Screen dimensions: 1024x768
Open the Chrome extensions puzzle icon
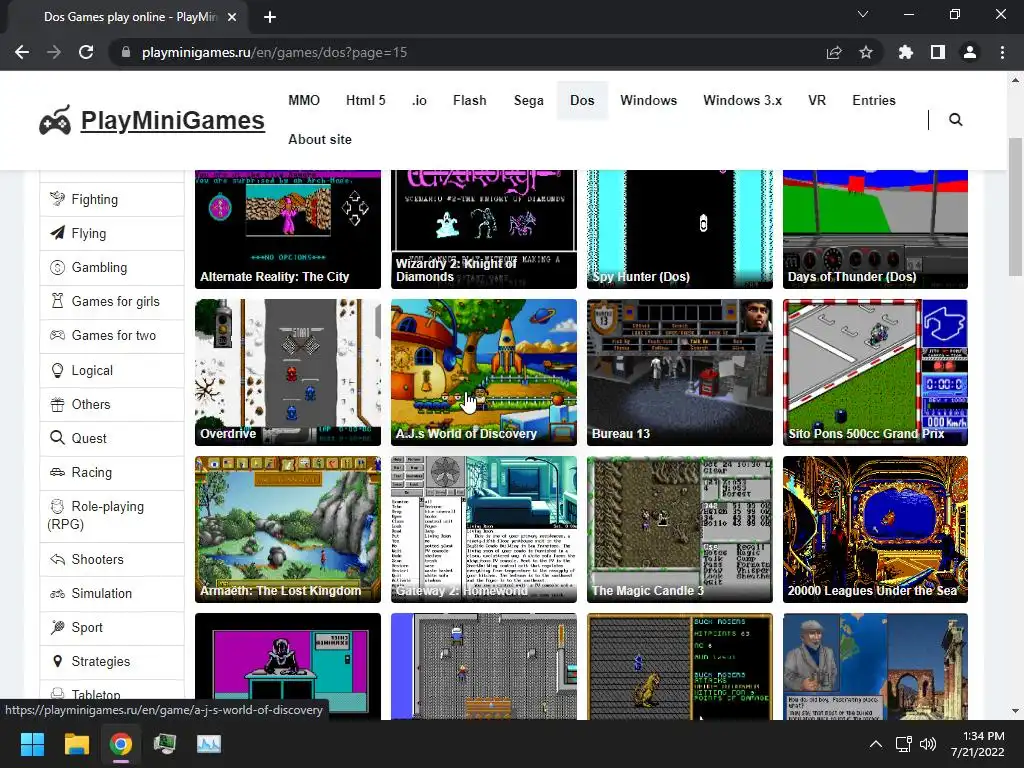pos(906,52)
